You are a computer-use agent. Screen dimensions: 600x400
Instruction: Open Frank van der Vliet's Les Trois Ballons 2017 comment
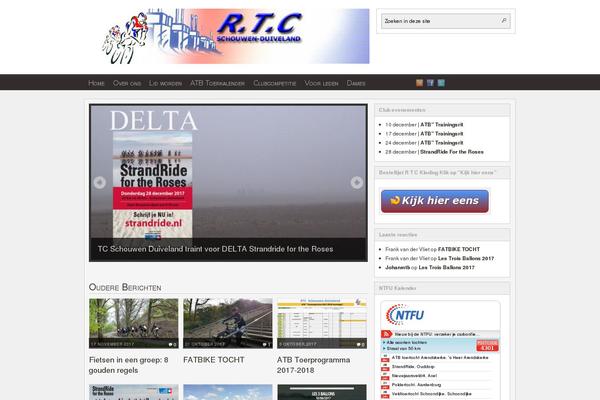click(x=466, y=258)
